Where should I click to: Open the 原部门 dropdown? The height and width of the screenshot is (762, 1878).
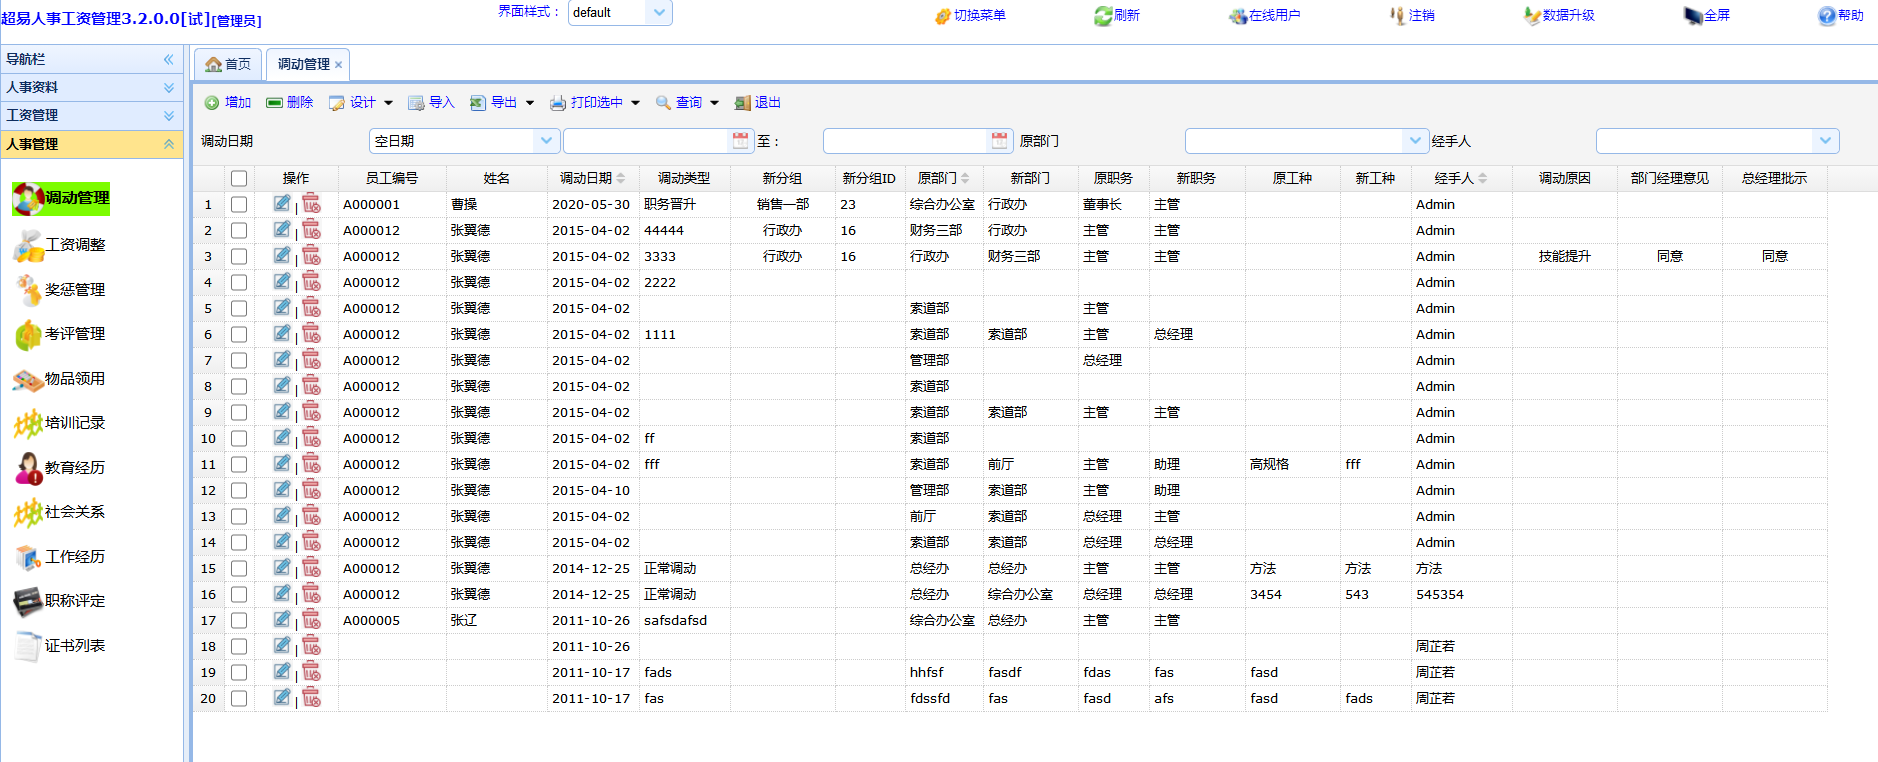pos(1415,141)
